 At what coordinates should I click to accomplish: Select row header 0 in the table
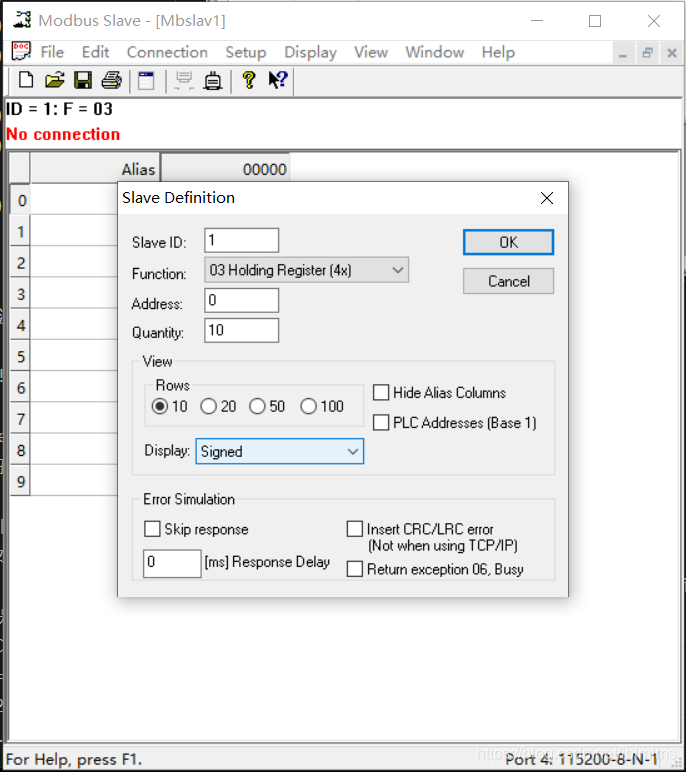point(20,200)
